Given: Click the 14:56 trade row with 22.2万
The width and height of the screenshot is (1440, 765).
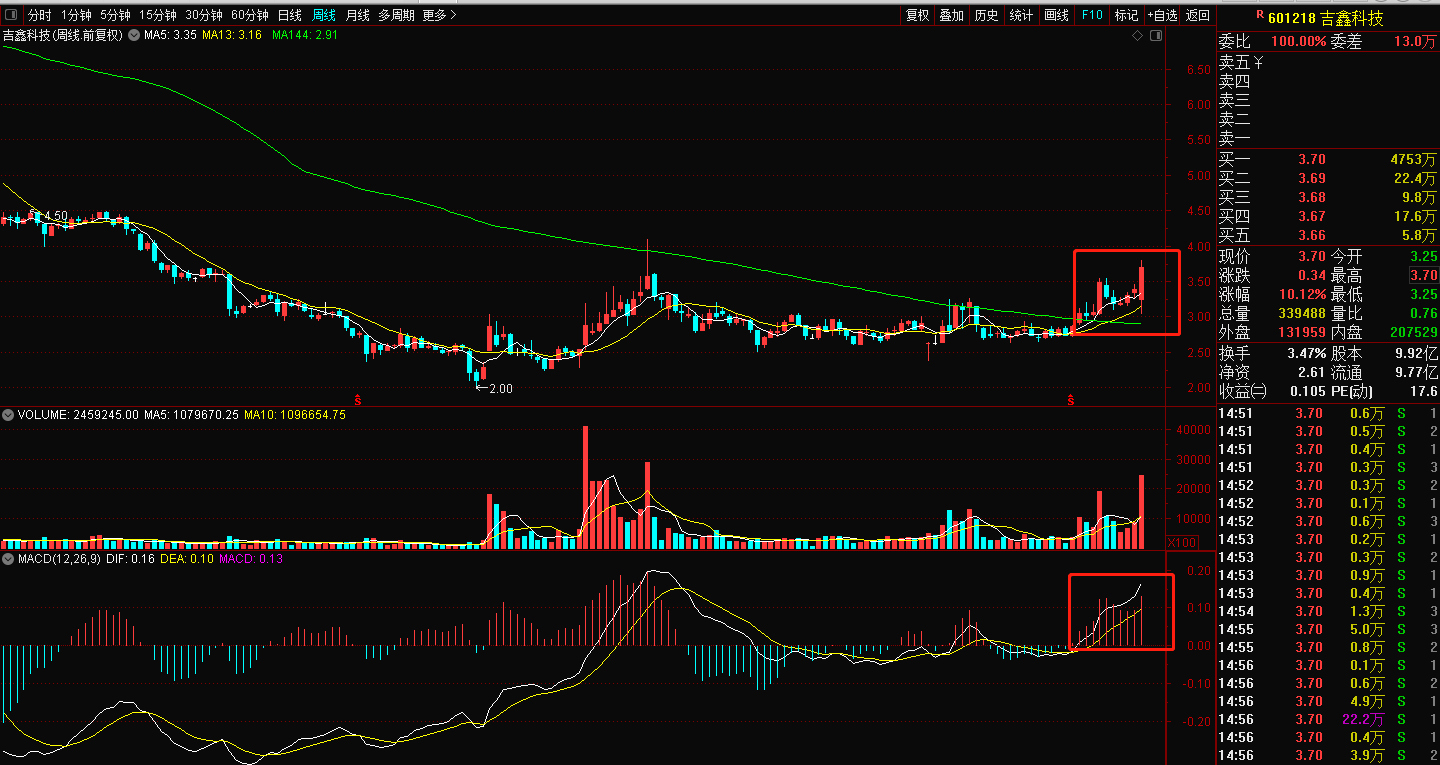Looking at the screenshot, I should point(1327,719).
